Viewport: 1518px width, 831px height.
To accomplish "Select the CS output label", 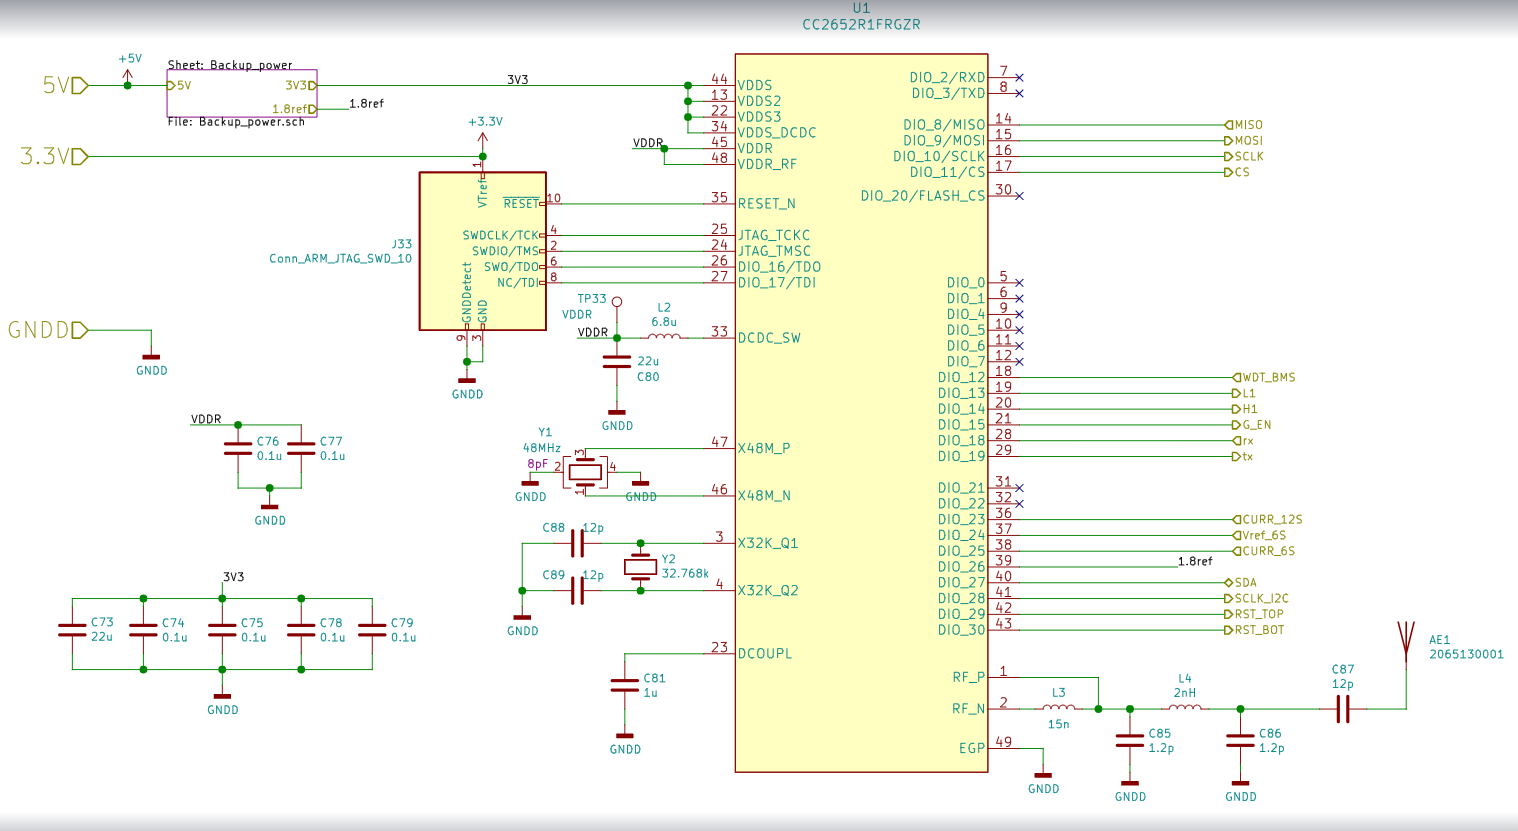I will 1237,172.
